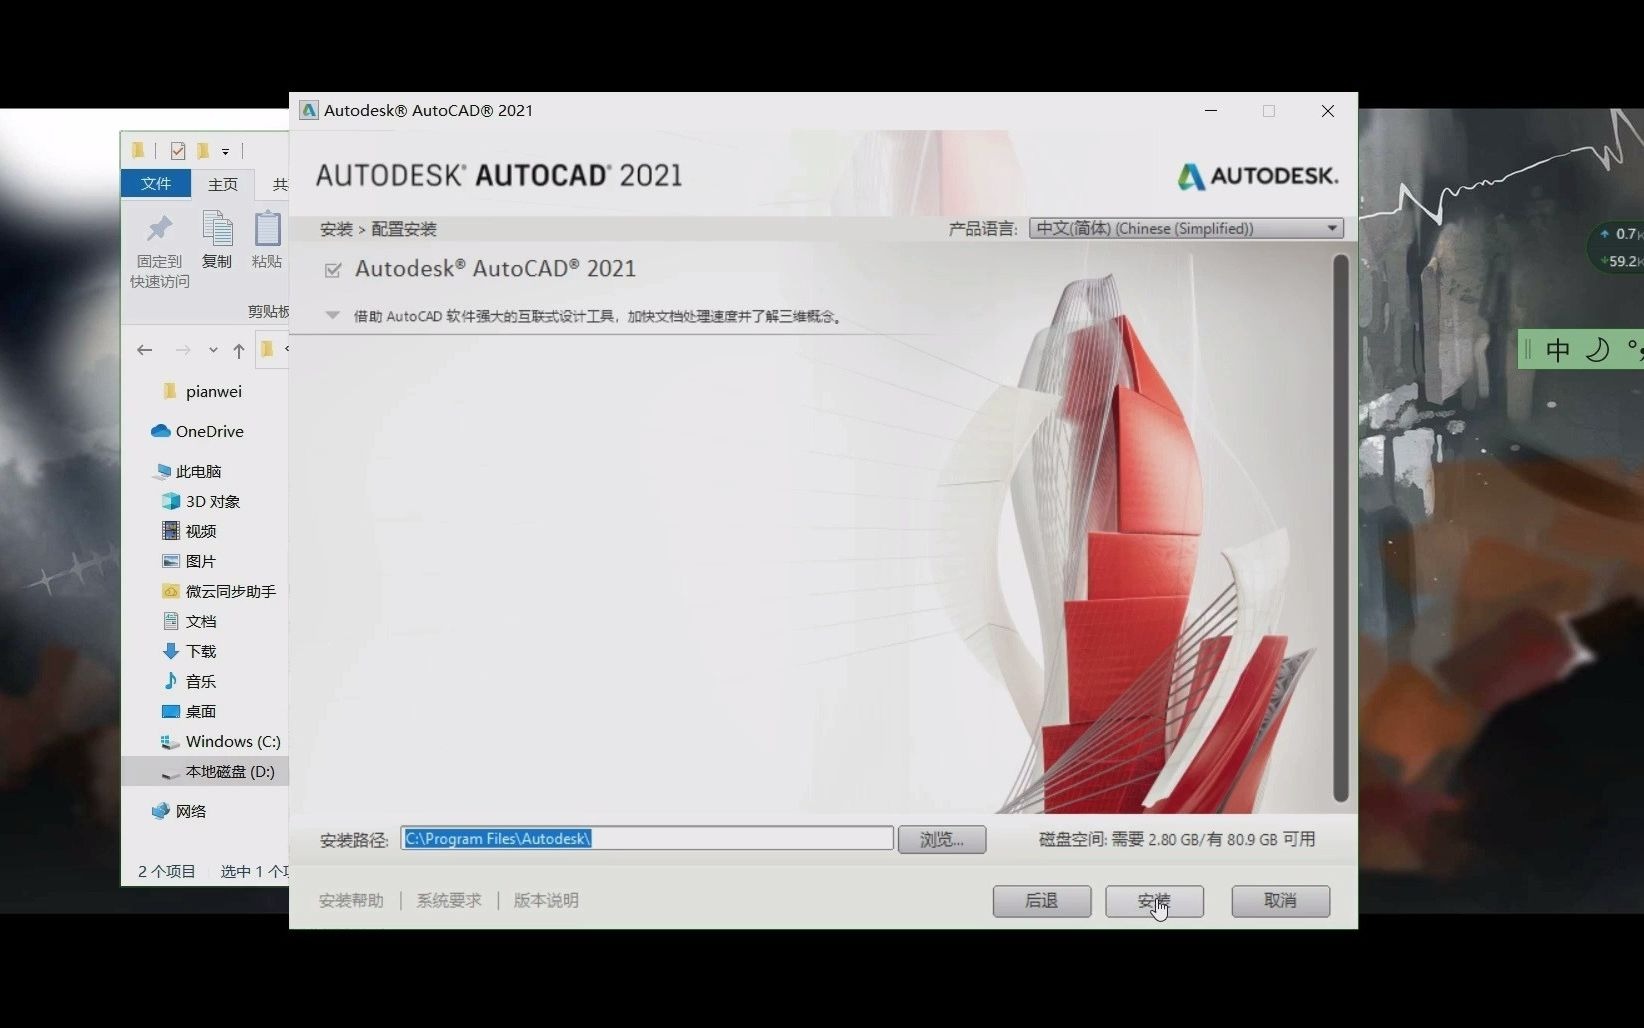
Task: Switch to the 文件 tab
Action: click(155, 184)
